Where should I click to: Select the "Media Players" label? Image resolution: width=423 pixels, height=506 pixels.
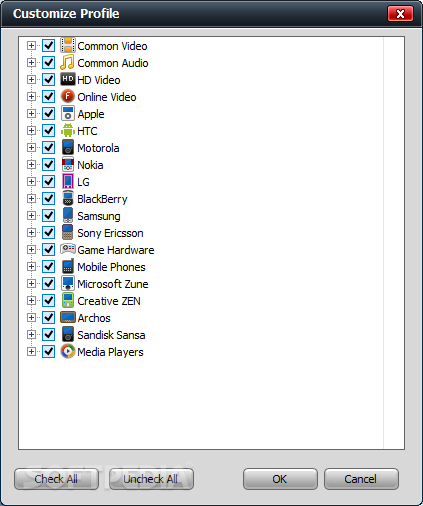(x=111, y=352)
